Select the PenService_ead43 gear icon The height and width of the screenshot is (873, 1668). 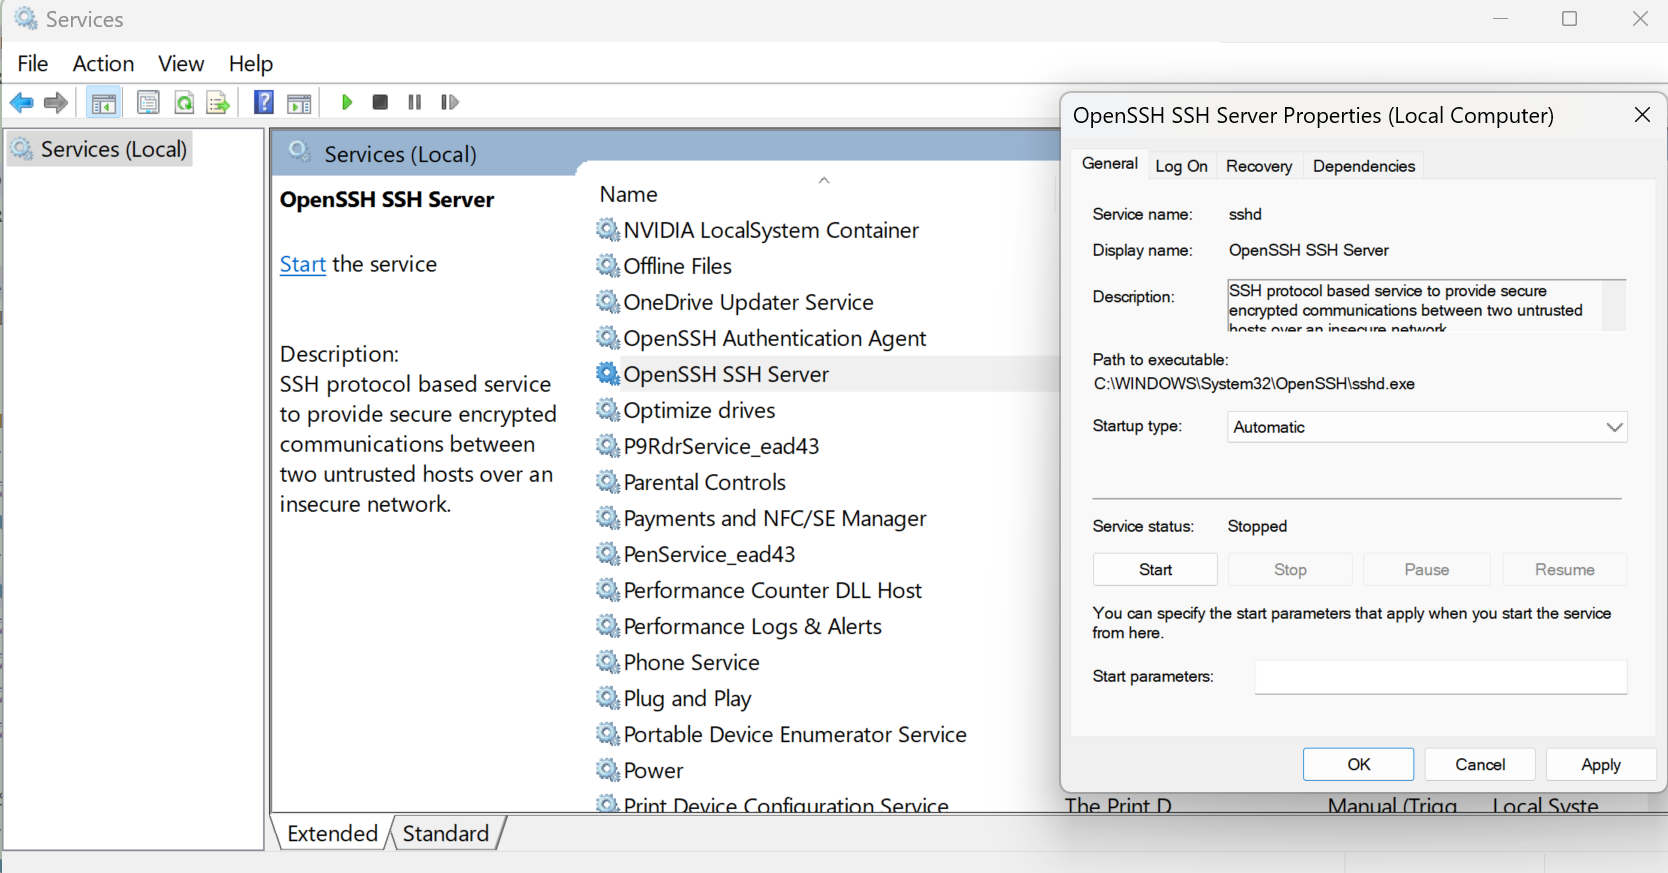pos(608,554)
